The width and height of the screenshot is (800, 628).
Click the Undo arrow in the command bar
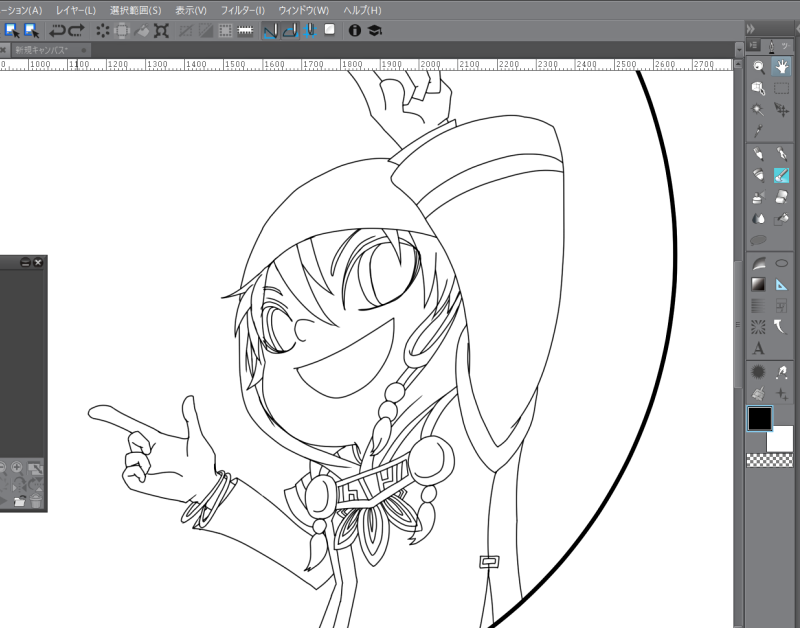[57, 31]
